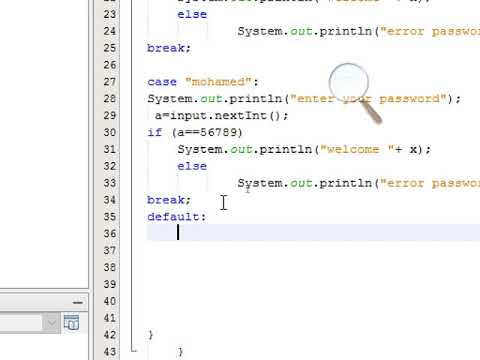Image resolution: width=480 pixels, height=360 pixels.
Task: Click the break; statement on line 25
Action: 169,48
